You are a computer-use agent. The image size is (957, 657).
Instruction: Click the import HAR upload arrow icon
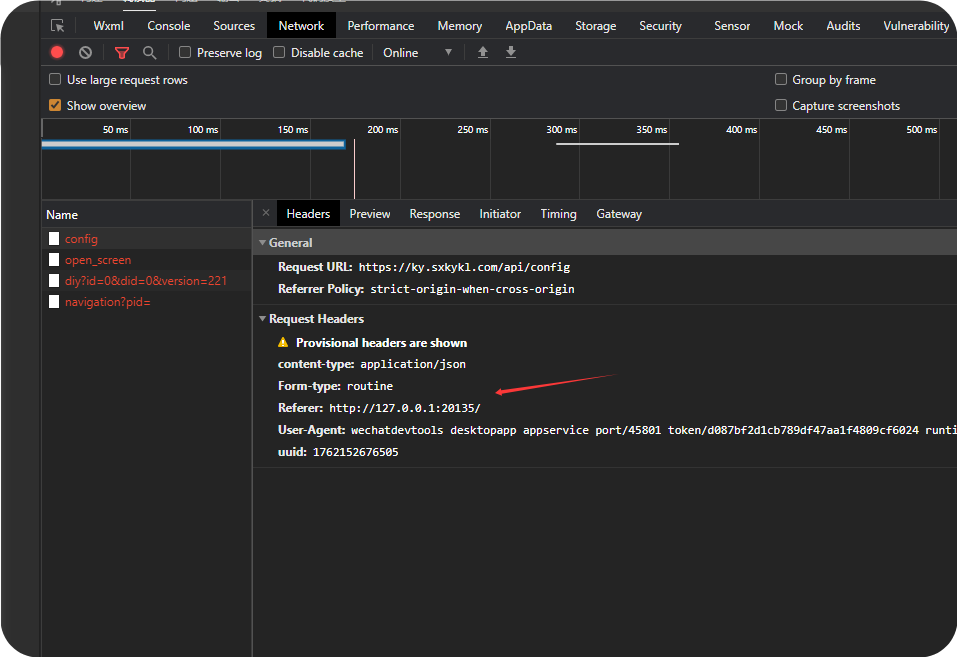483,52
